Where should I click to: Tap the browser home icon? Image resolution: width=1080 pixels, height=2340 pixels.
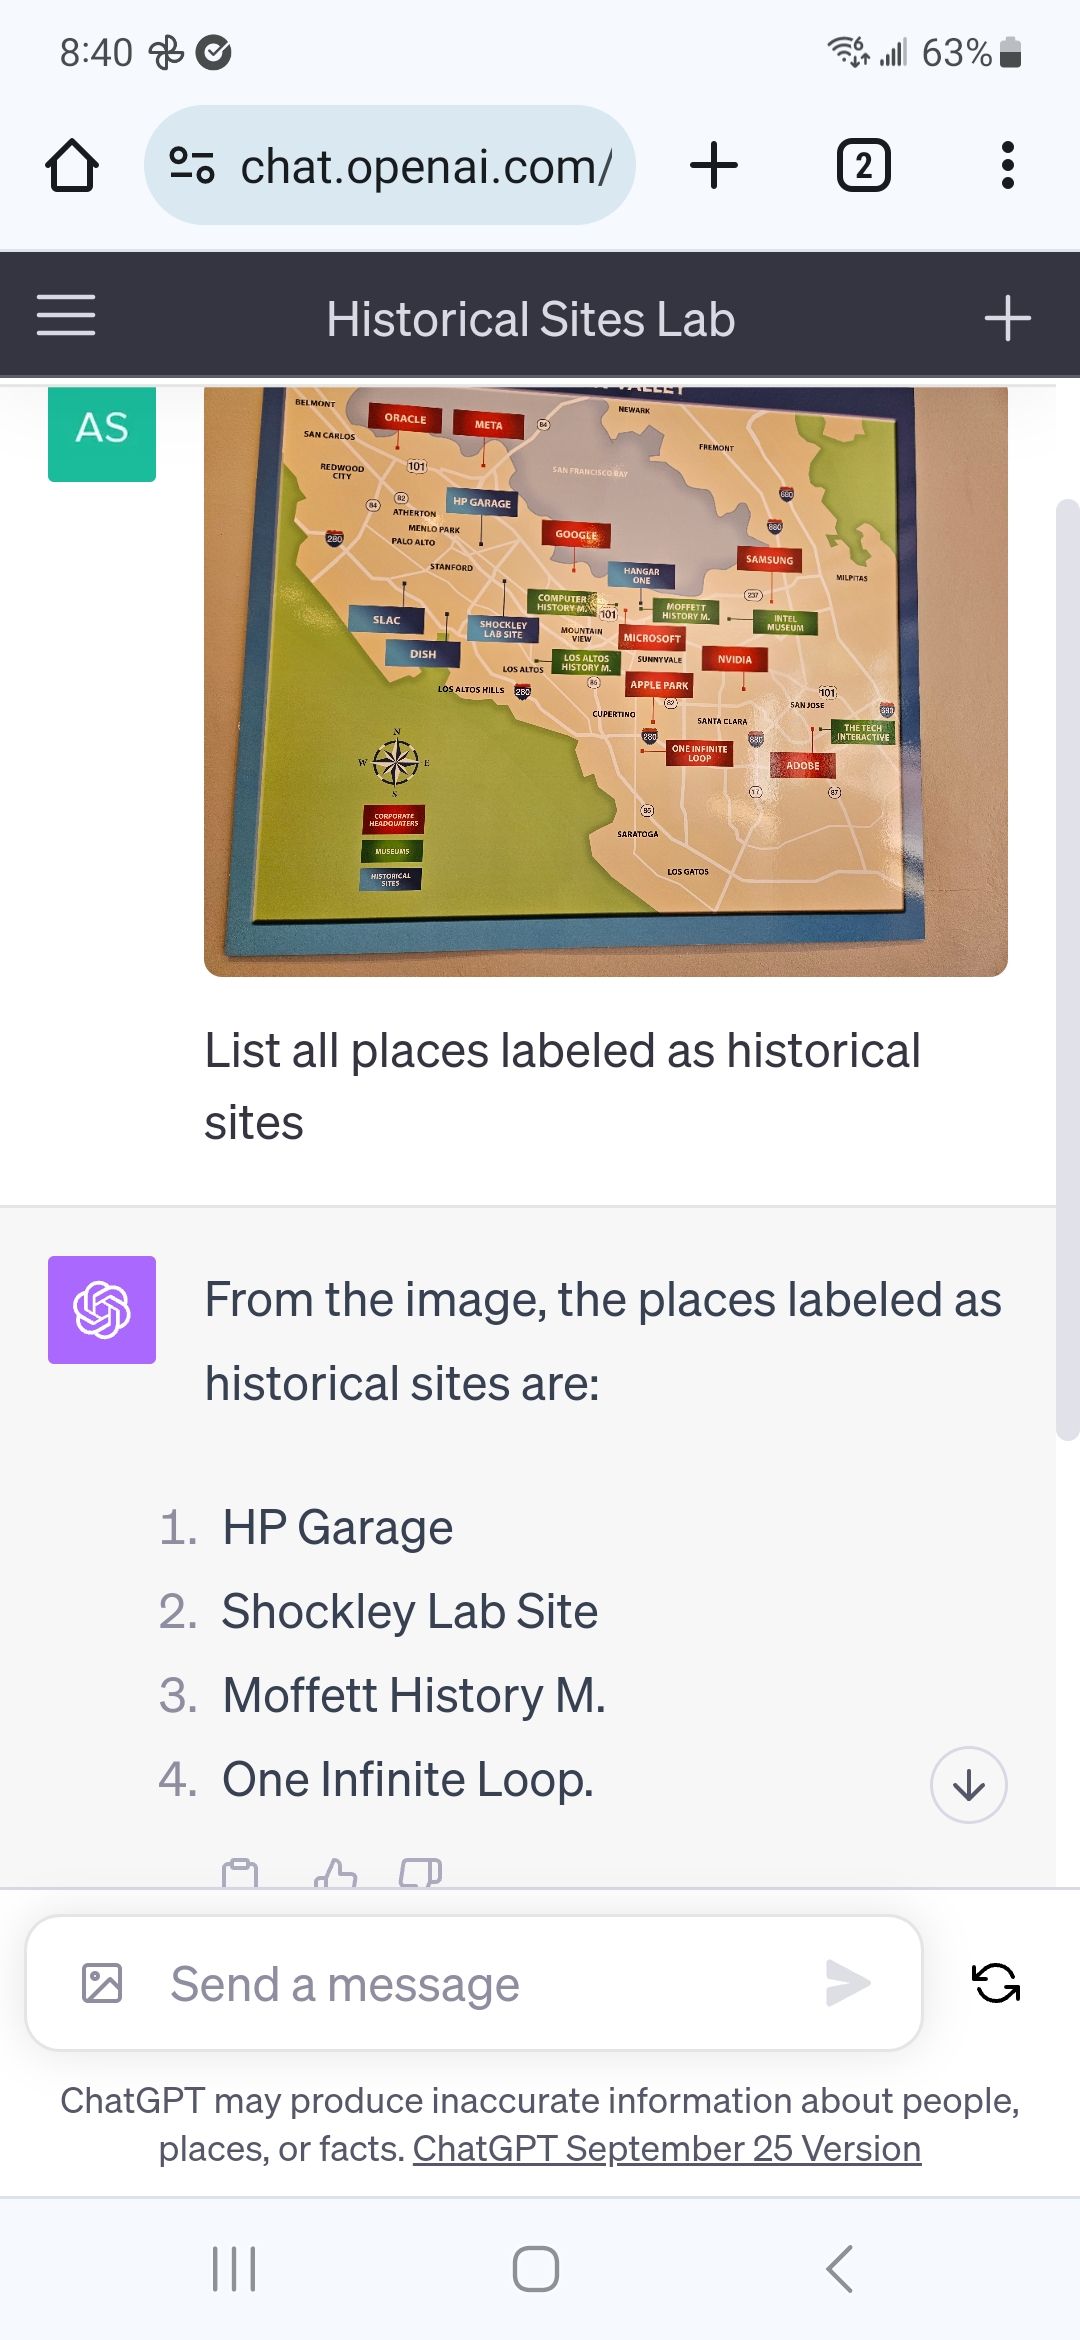tap(72, 165)
